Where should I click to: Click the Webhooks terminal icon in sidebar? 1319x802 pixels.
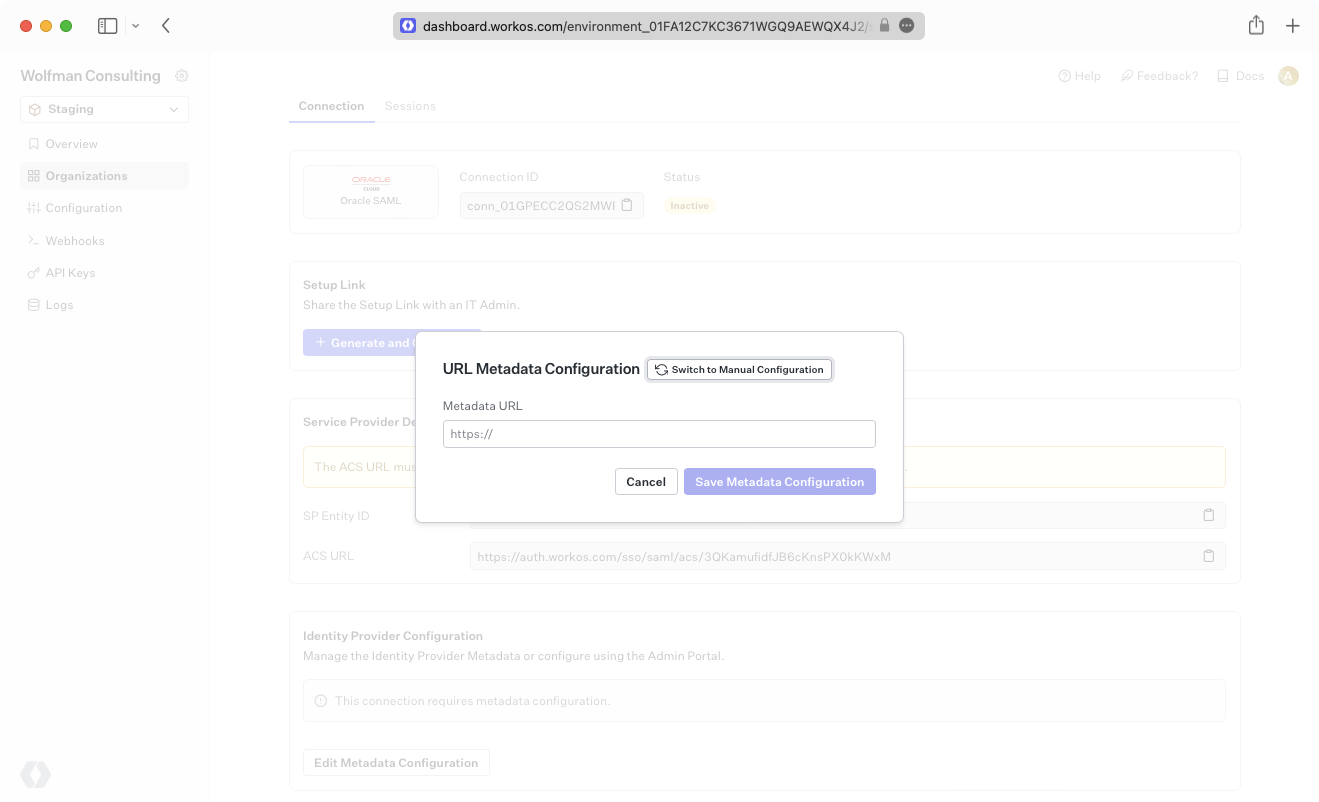pyautogui.click(x=33, y=240)
